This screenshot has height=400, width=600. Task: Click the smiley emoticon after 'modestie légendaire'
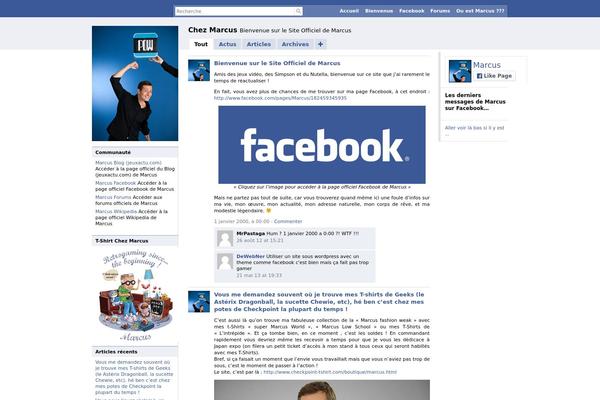[269, 211]
